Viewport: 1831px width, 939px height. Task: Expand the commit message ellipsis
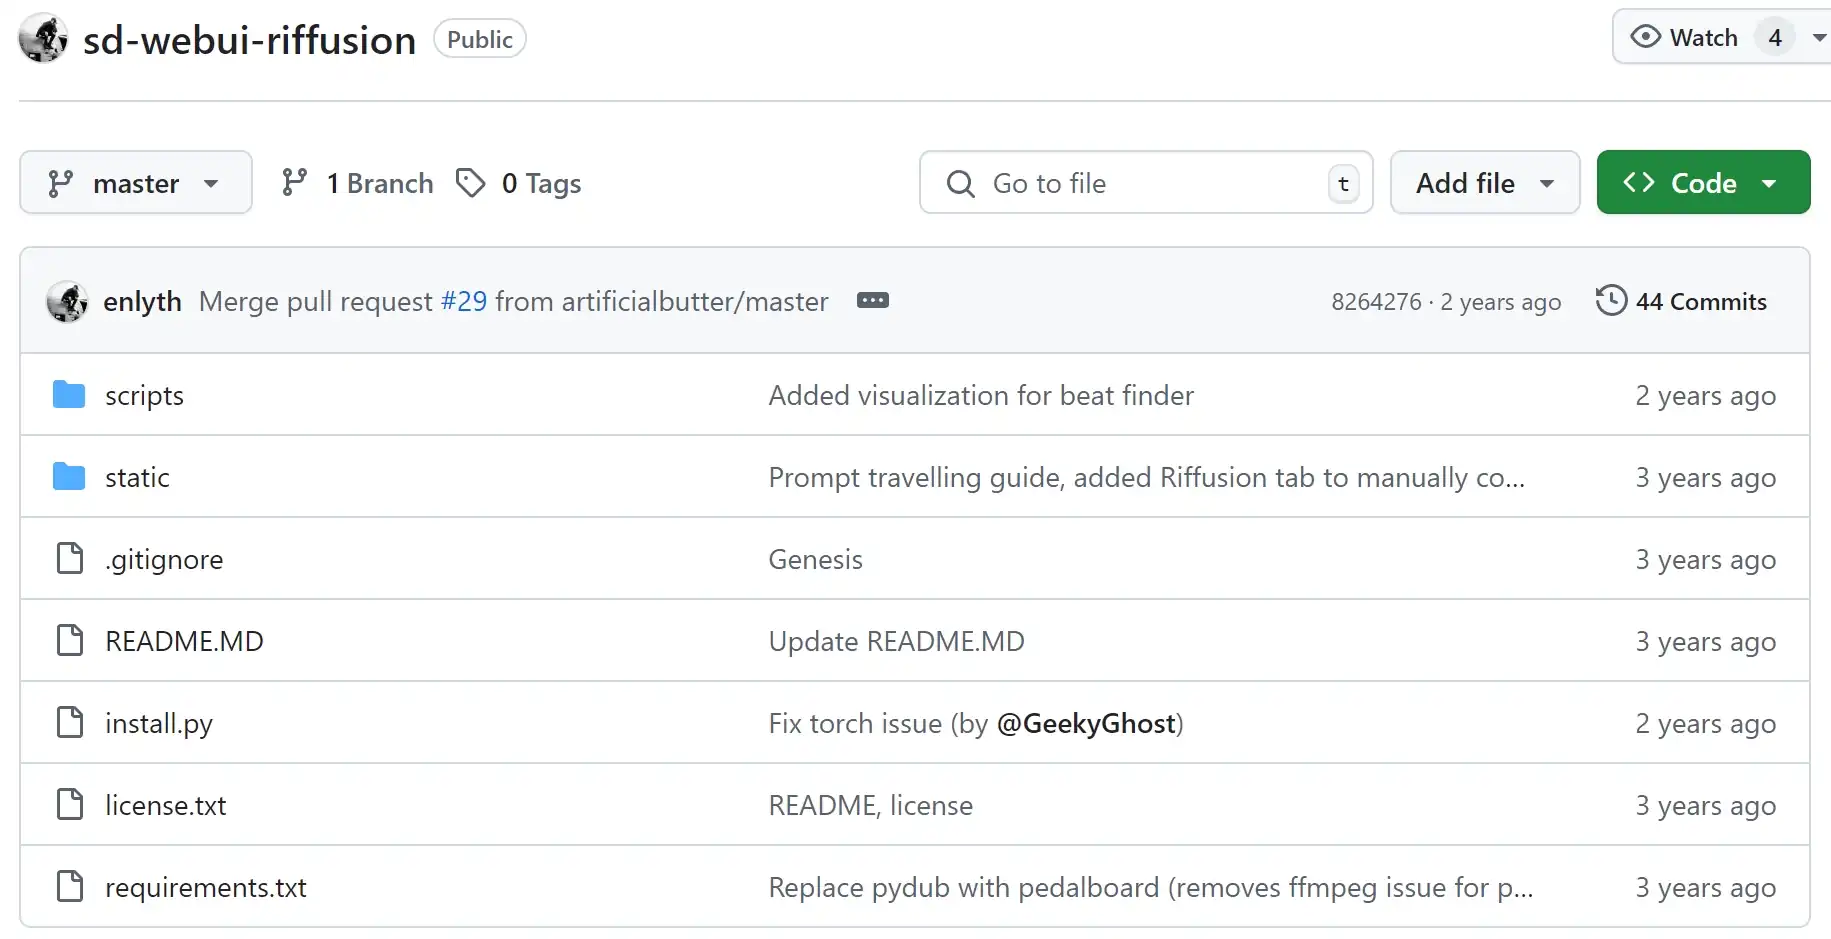coord(873,301)
